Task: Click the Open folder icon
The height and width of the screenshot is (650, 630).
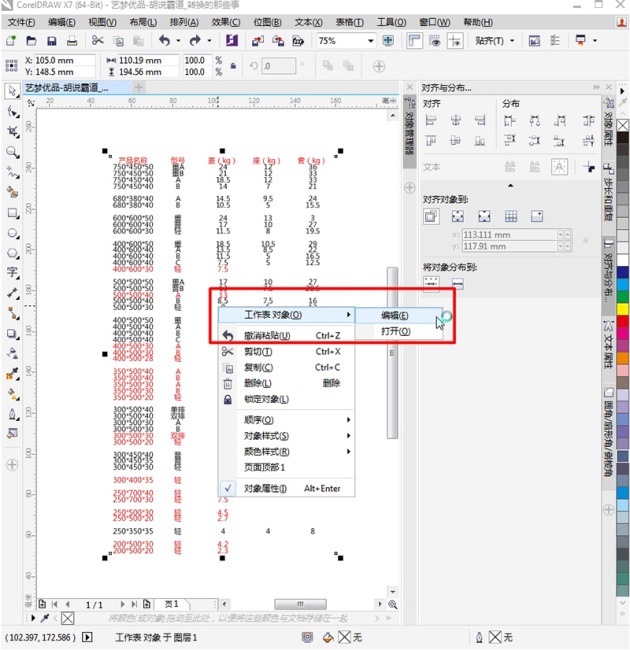Action: click(31, 41)
